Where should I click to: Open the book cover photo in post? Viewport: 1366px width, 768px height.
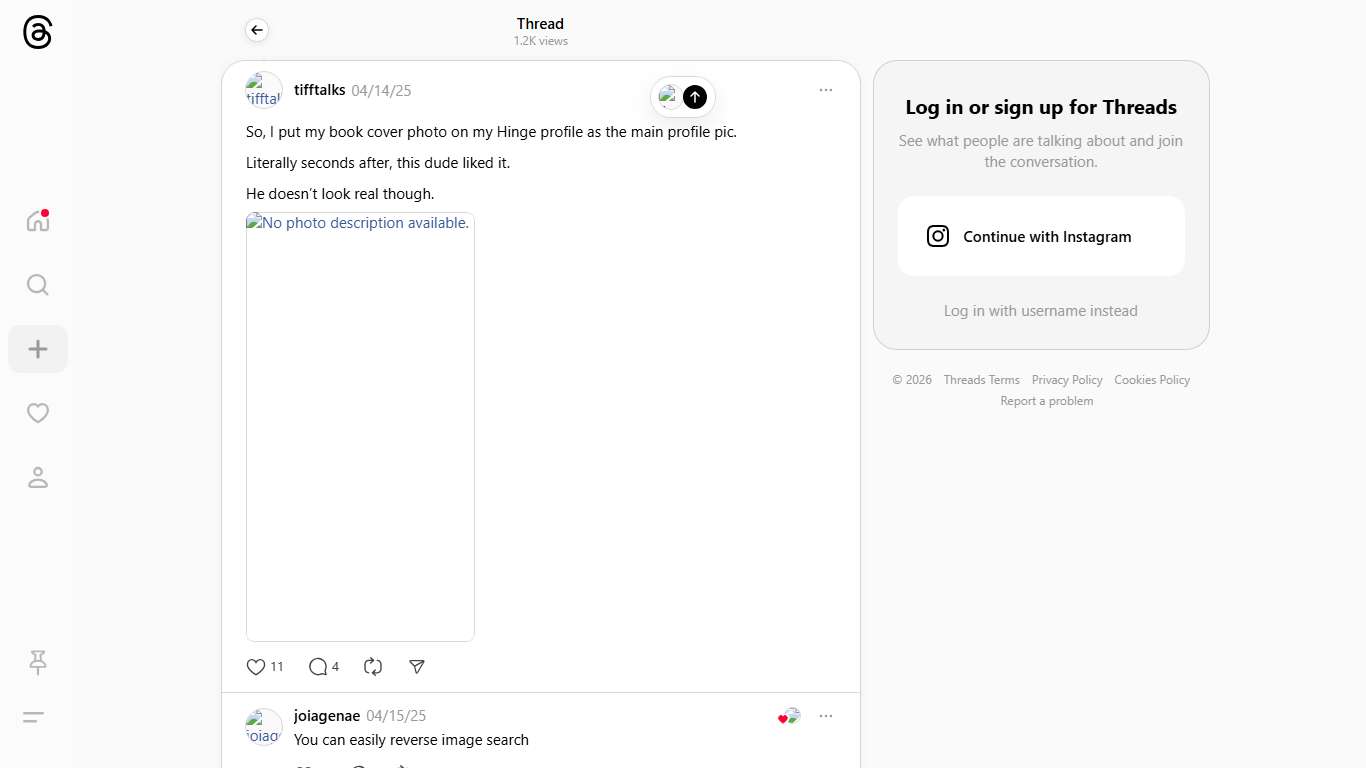(360, 427)
